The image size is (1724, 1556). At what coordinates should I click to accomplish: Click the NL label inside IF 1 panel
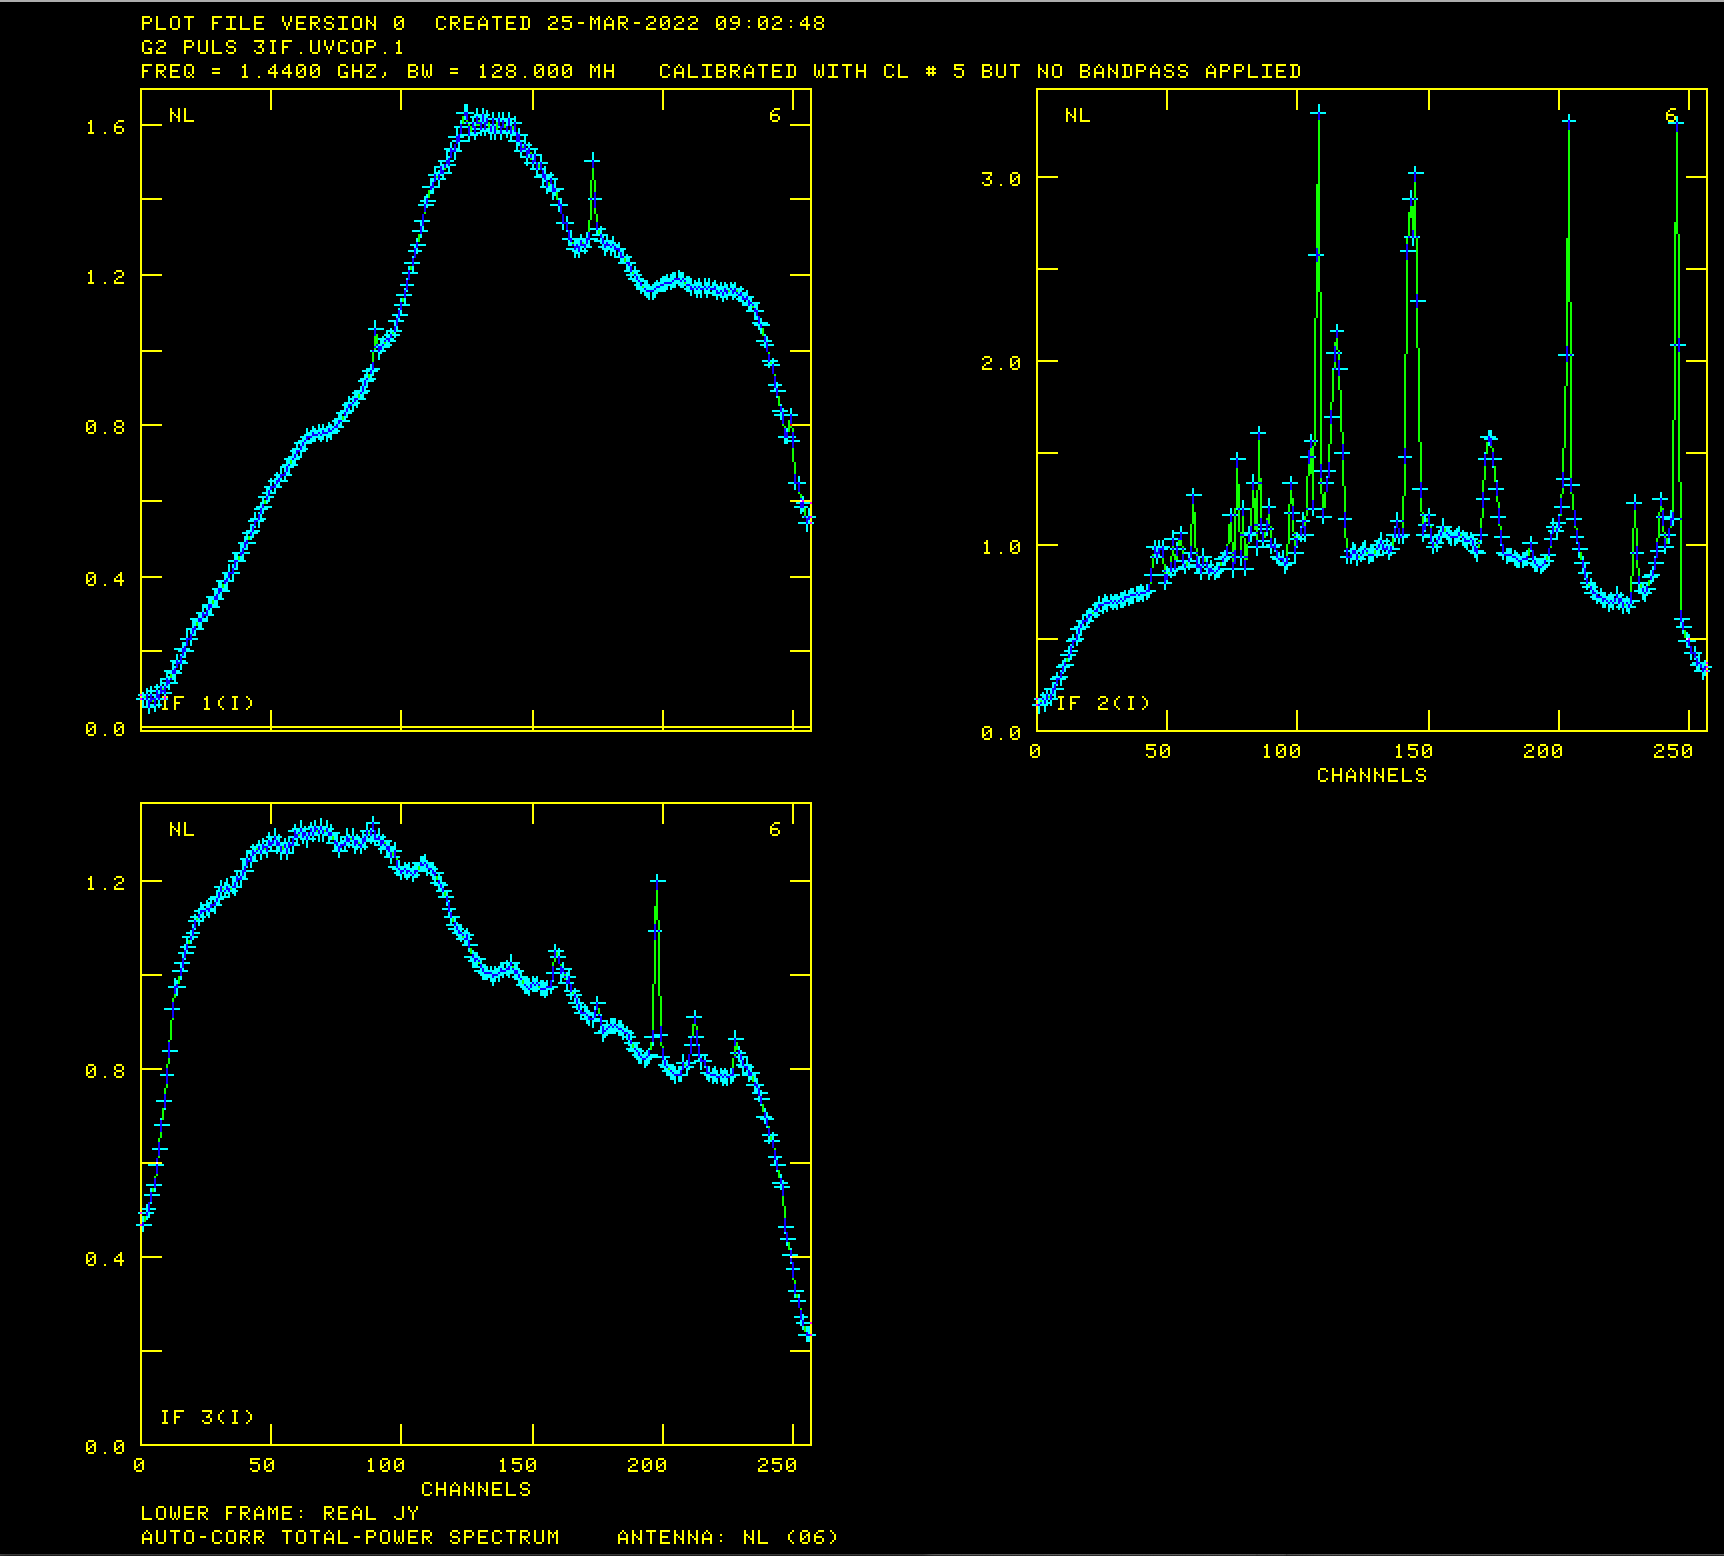coord(181,115)
